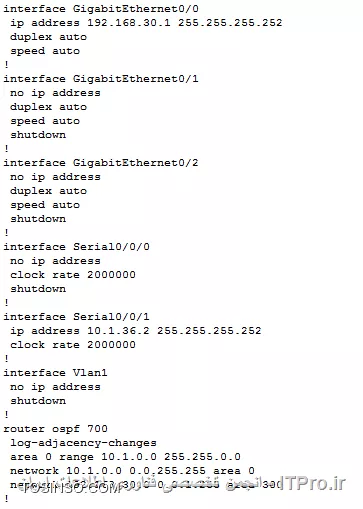Click the 'log-adjacency-changes' text

(83, 443)
